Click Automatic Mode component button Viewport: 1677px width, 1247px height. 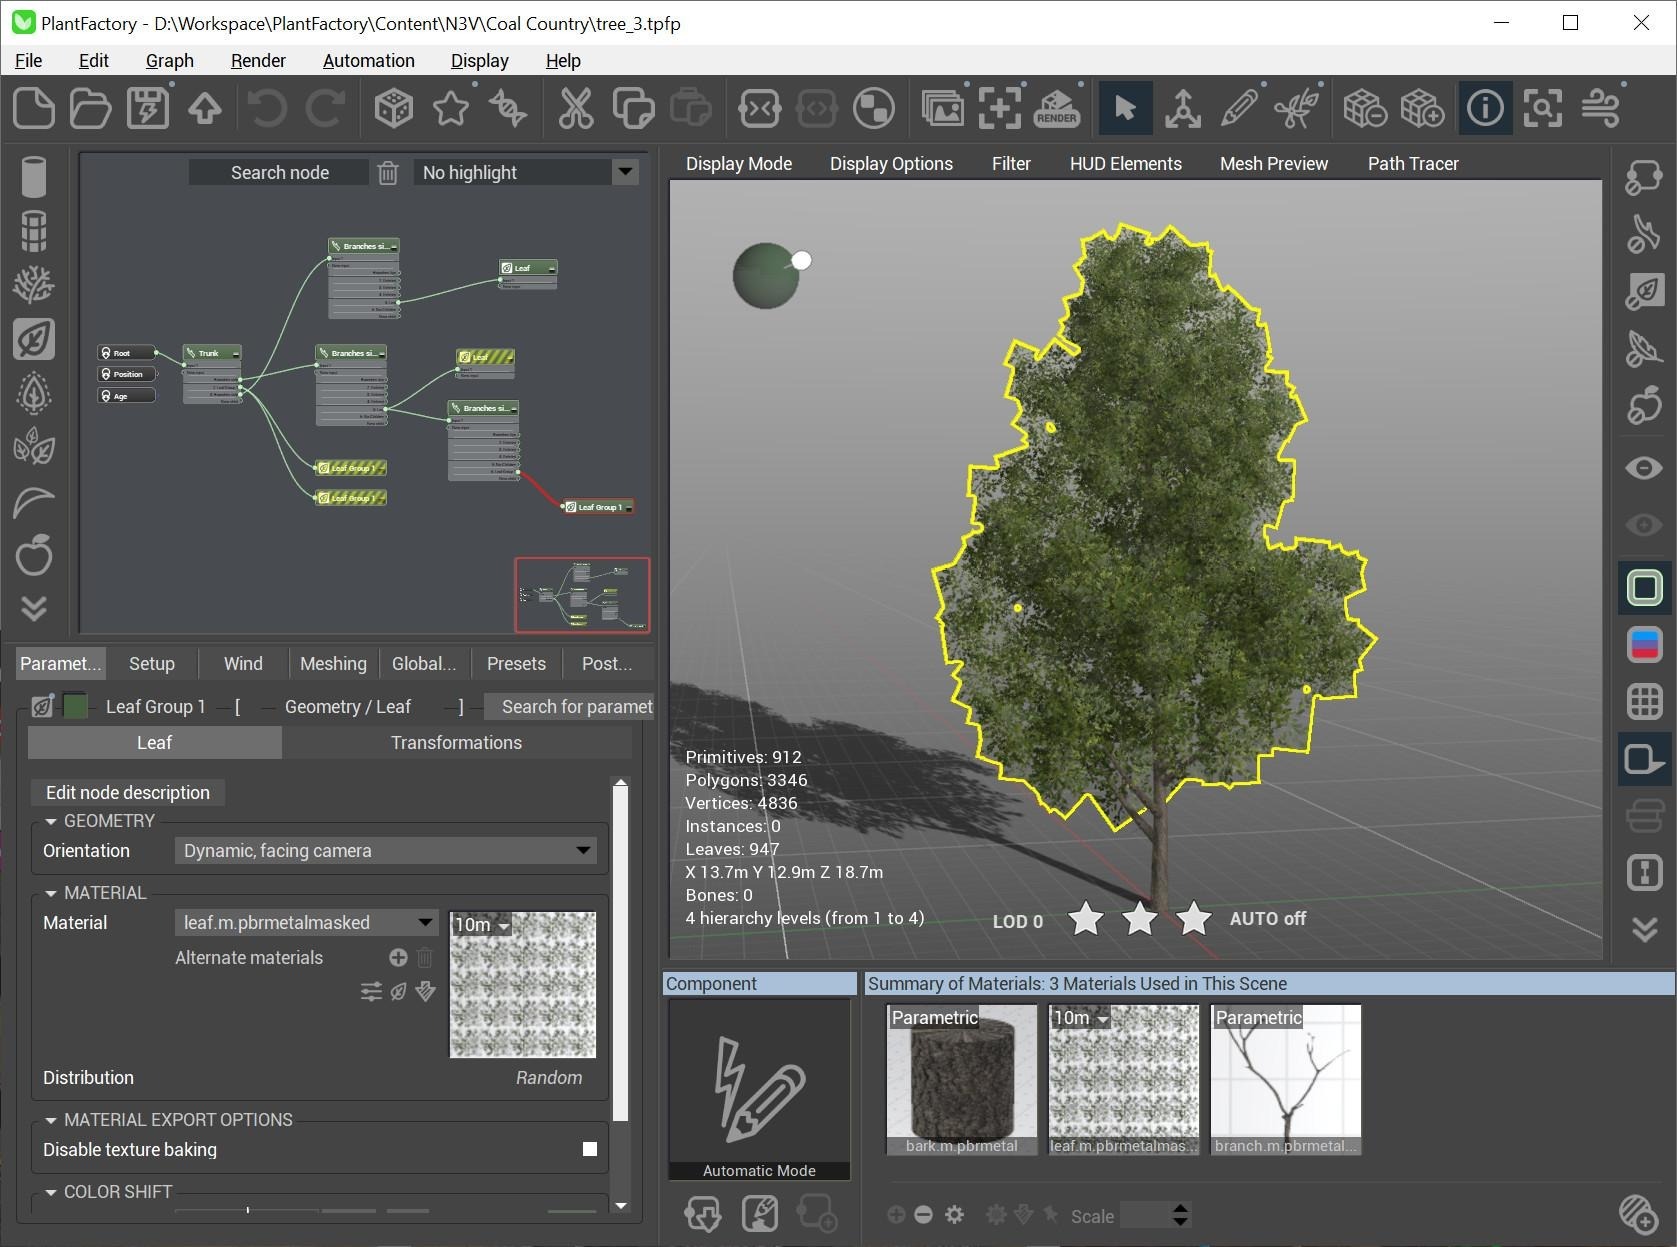tap(759, 1090)
